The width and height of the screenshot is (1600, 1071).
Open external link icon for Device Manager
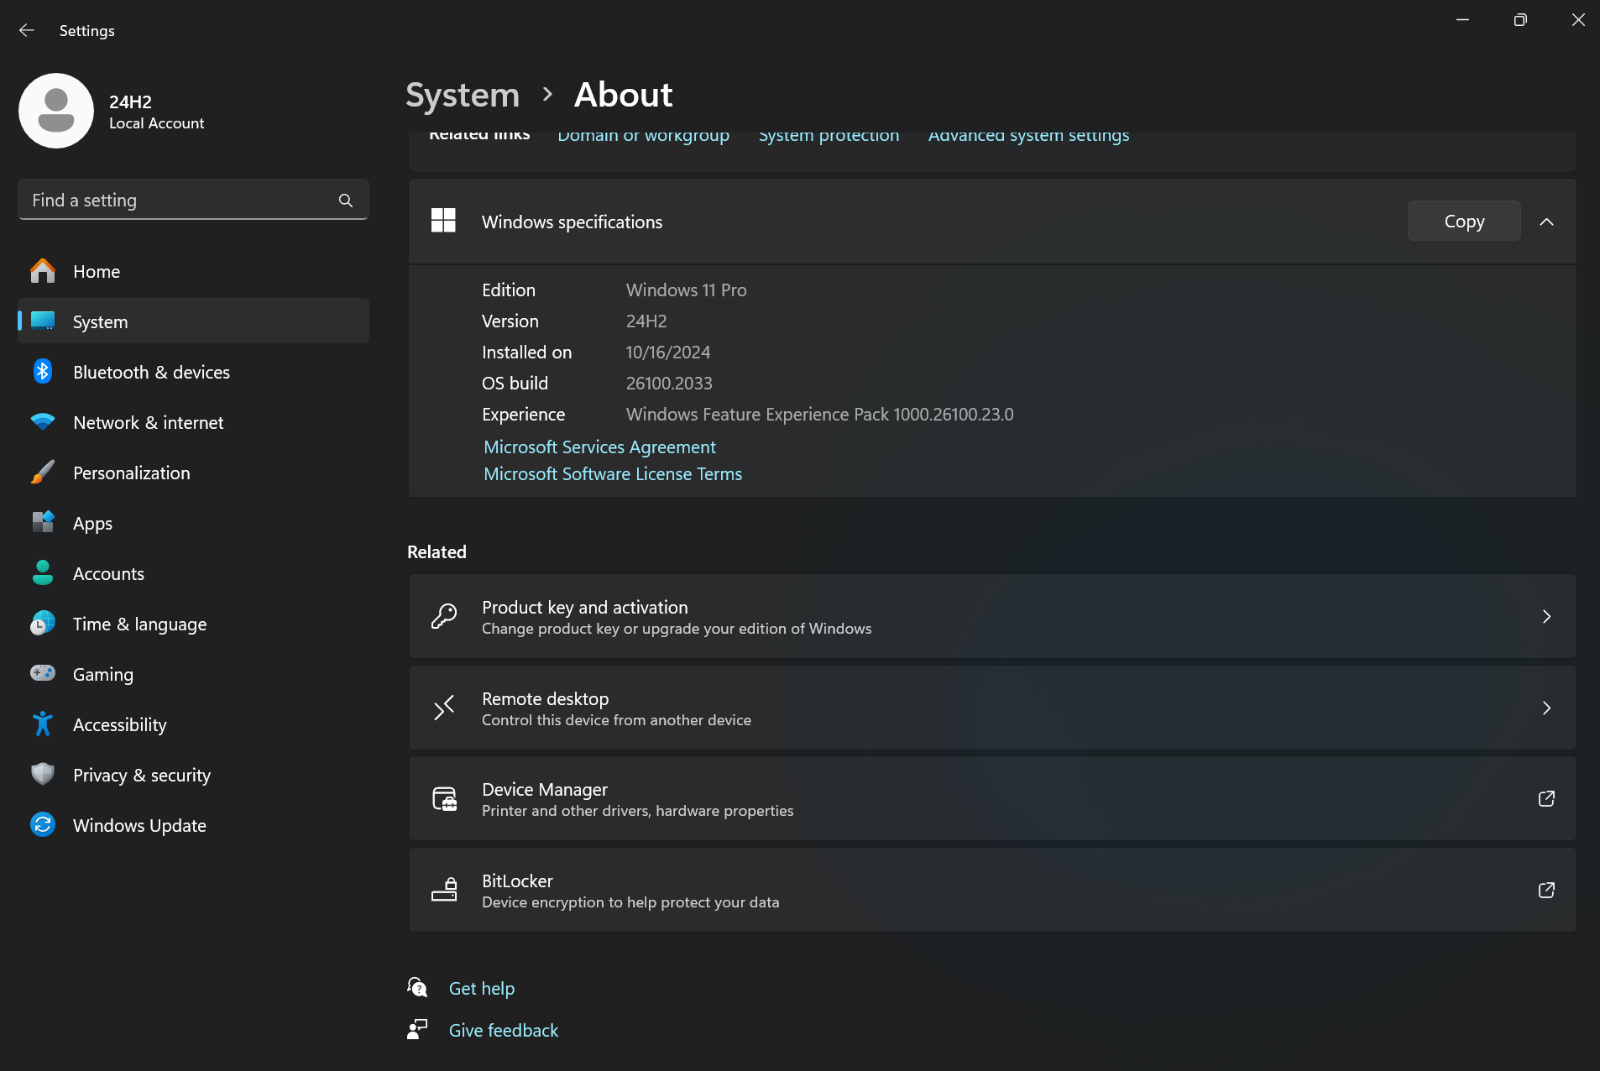pyautogui.click(x=1546, y=799)
